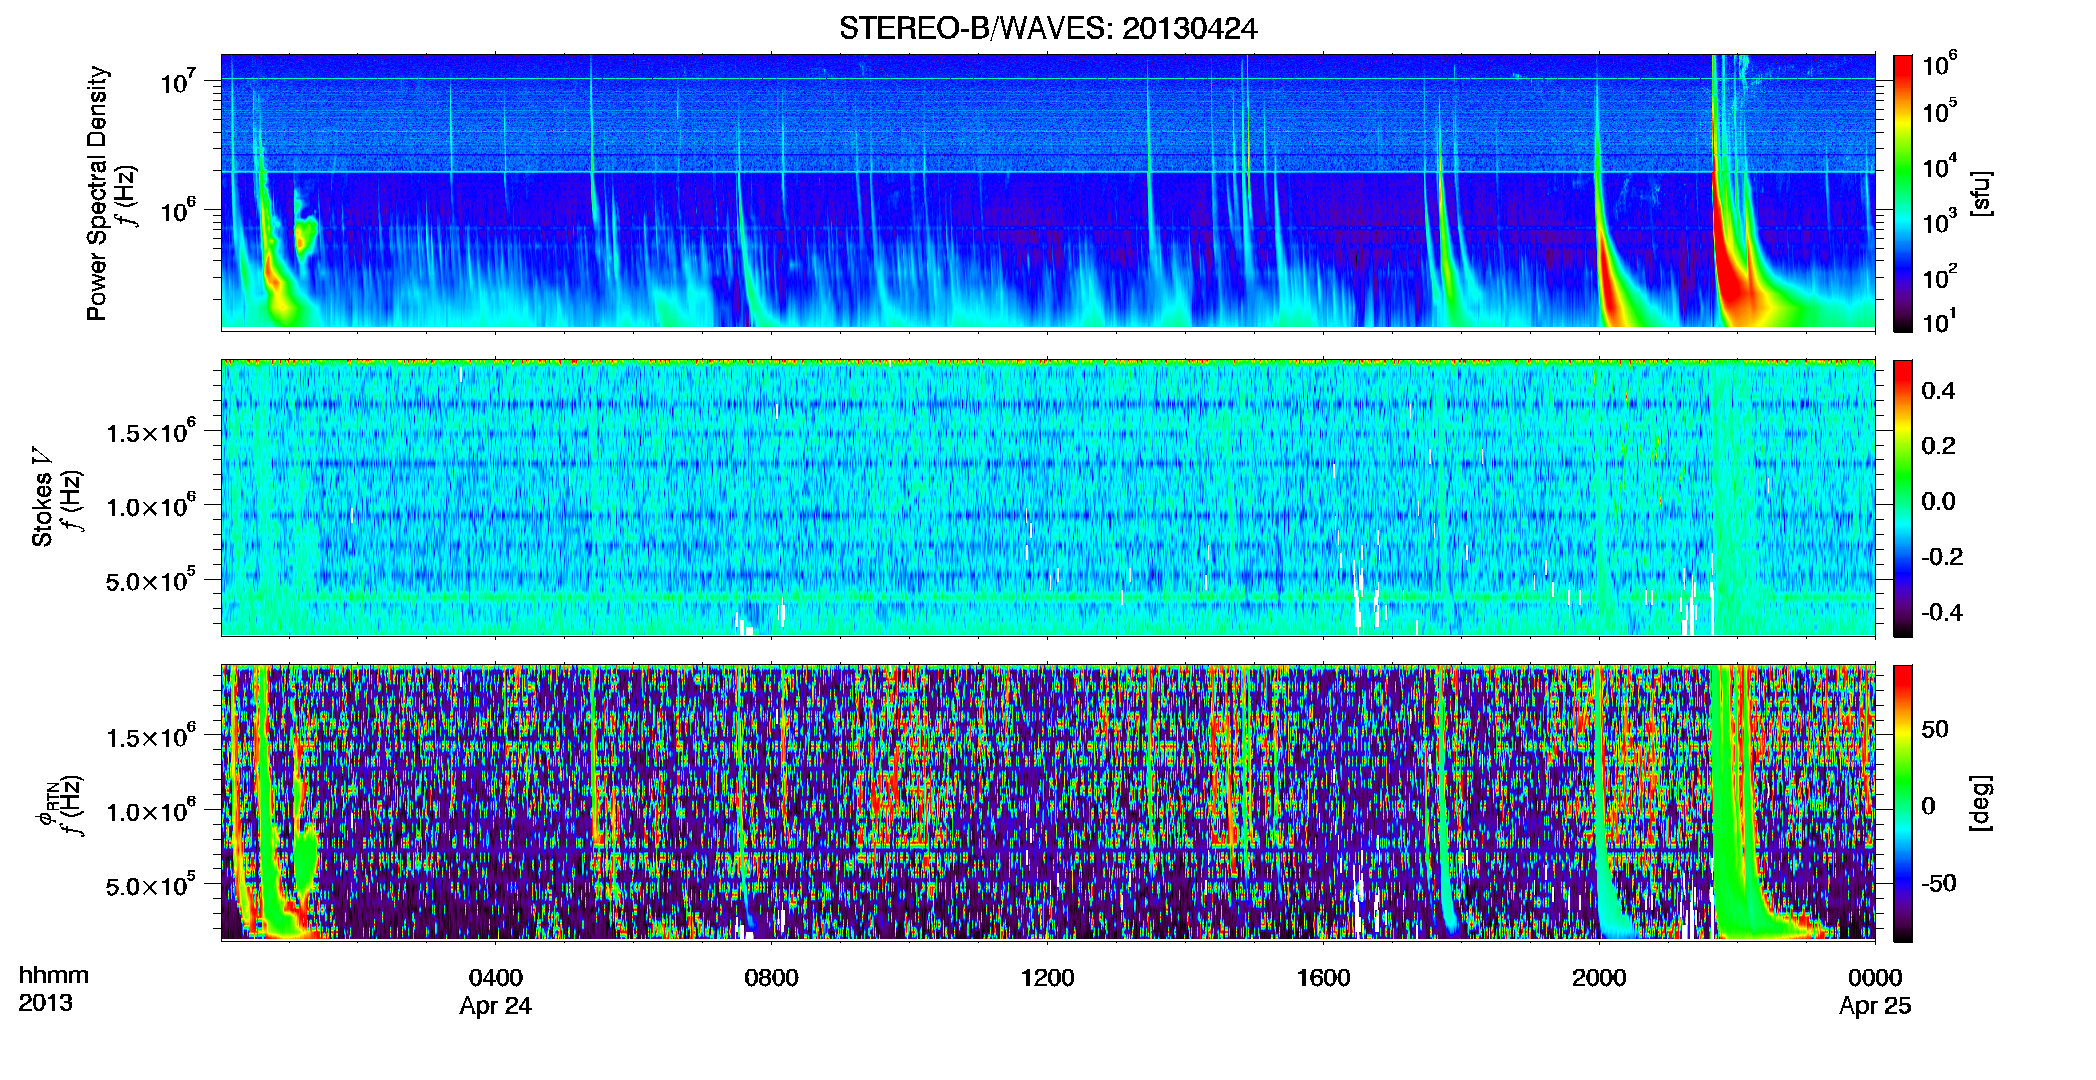Viewport: 2096px width, 1080px height.
Task: Click the plot title STEREO-B/WAVES: 20130424
Action: pyautogui.click(x=1048, y=29)
